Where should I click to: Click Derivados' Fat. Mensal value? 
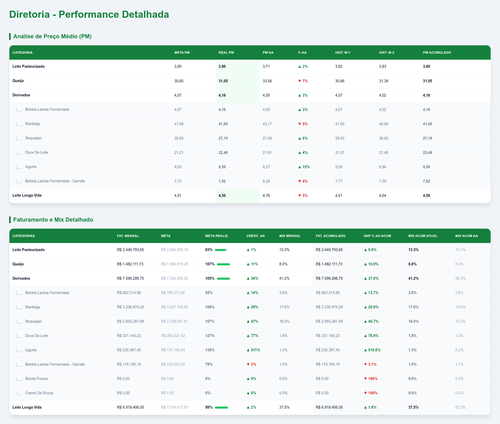click(130, 279)
